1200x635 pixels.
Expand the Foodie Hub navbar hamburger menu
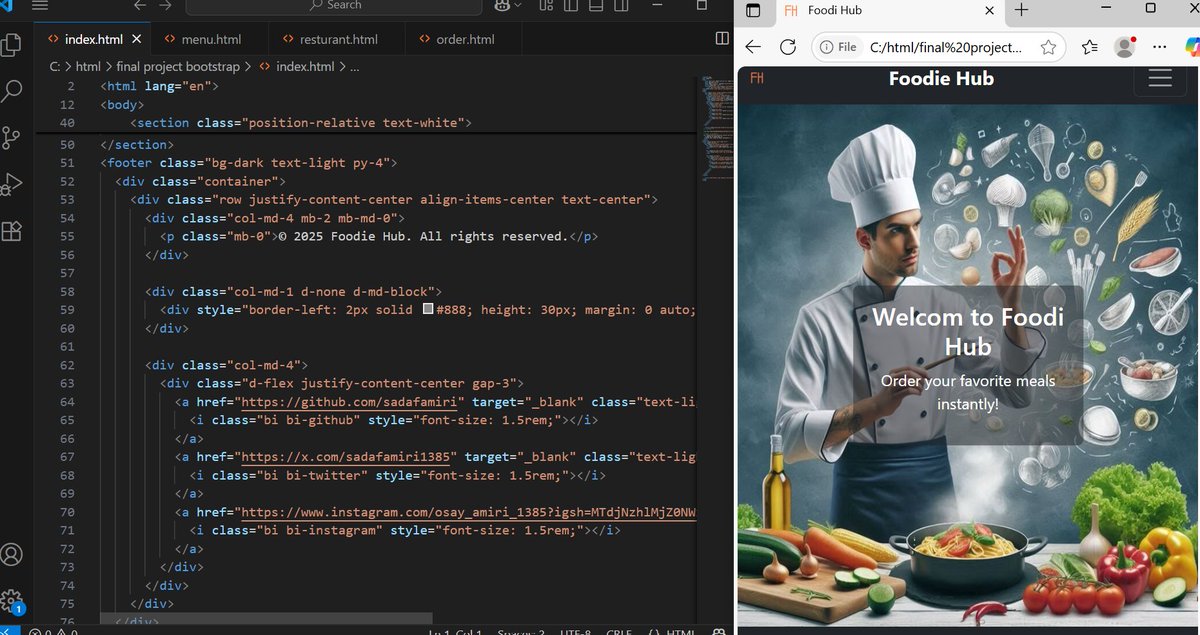(1159, 78)
